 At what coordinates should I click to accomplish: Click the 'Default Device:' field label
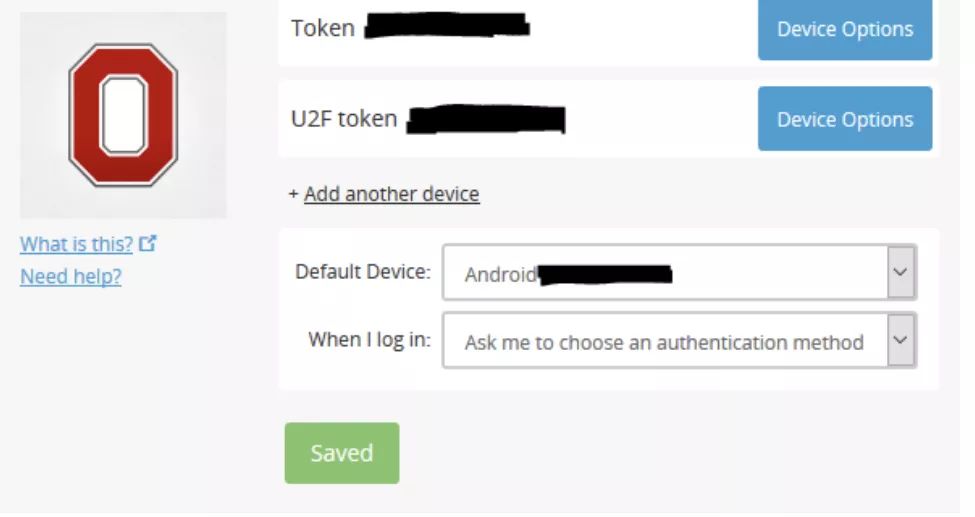pos(363,271)
